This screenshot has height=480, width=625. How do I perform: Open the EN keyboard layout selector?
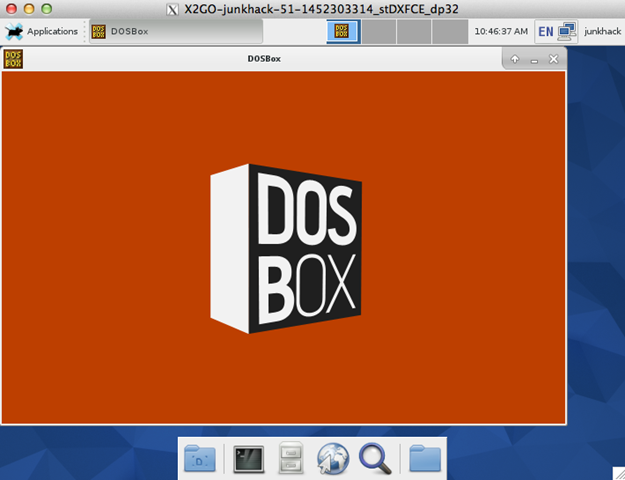(545, 31)
